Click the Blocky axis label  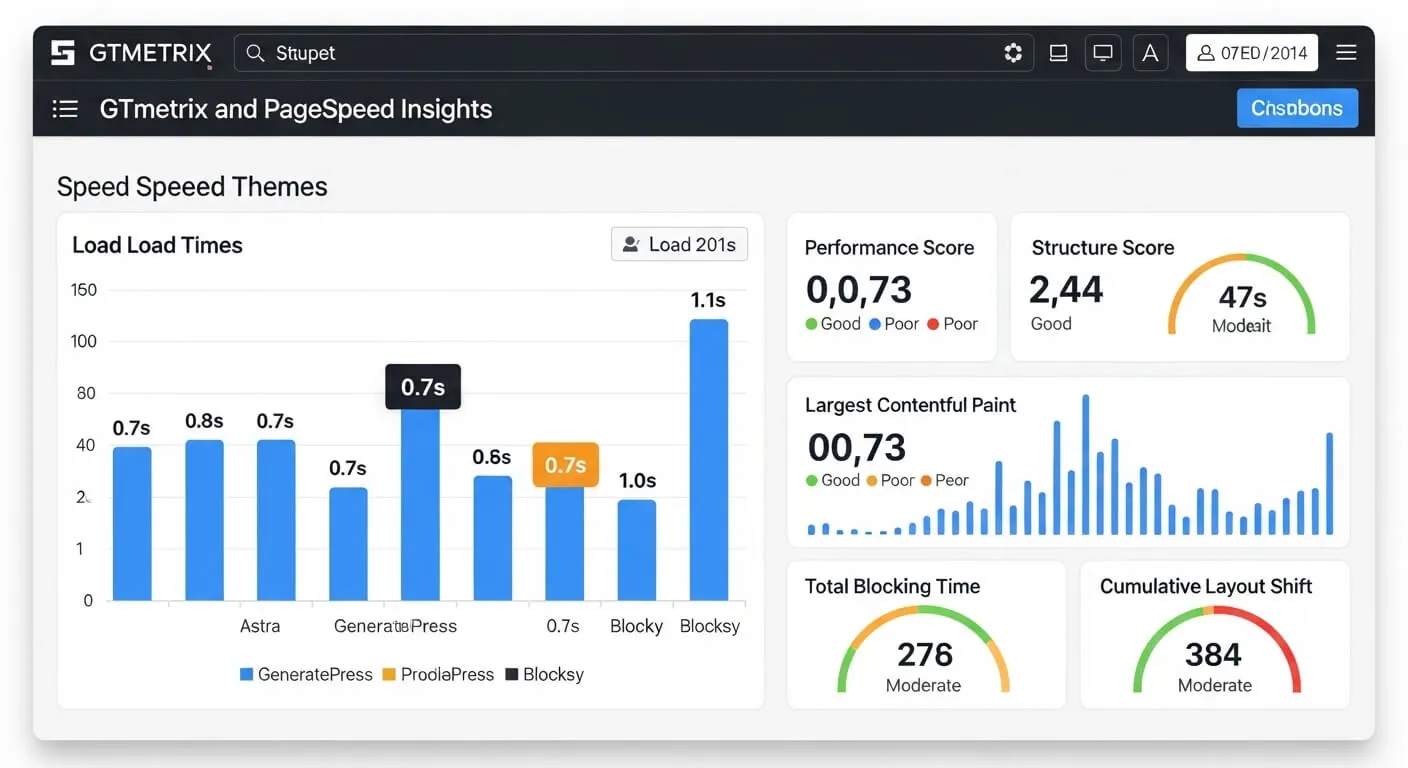point(637,626)
